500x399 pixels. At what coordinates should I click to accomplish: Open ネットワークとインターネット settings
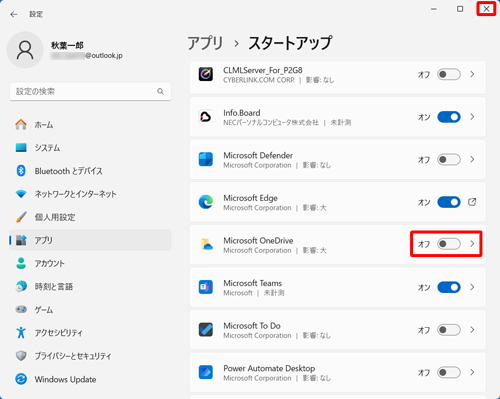(x=90, y=194)
